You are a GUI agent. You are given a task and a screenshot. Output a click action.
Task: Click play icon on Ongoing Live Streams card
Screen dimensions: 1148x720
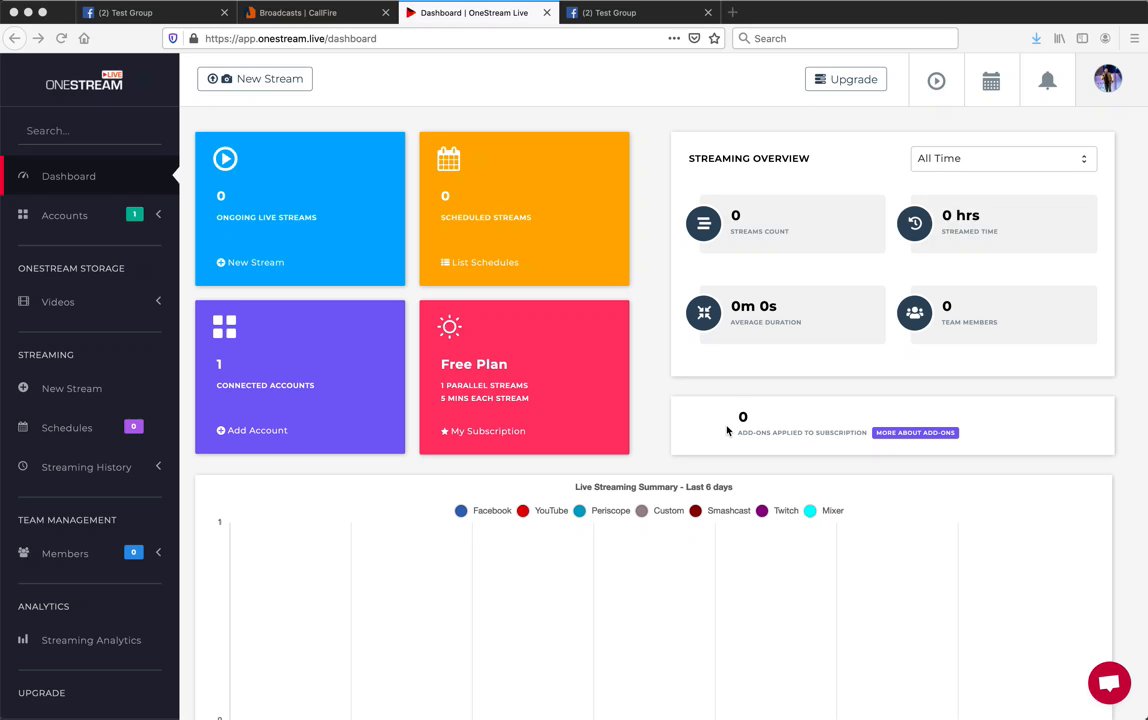(x=226, y=159)
